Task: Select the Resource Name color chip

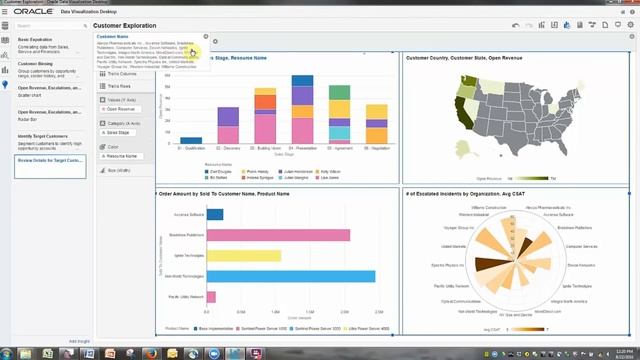Action: pyautogui.click(x=121, y=156)
